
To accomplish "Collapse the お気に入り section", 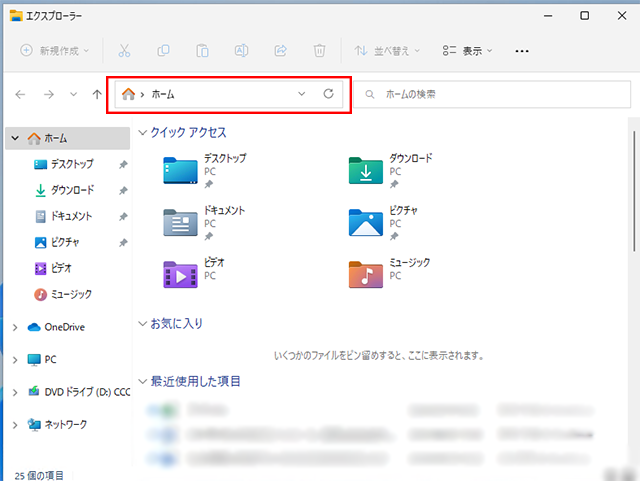I will [x=142, y=324].
